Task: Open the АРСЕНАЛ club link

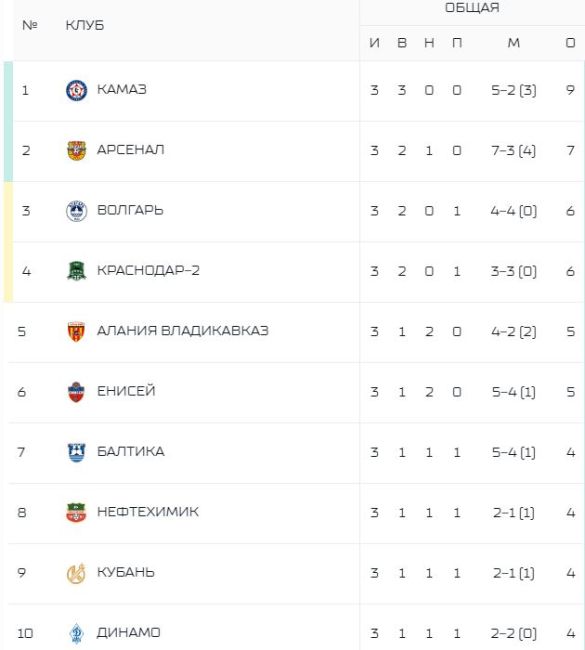Action: 131,150
